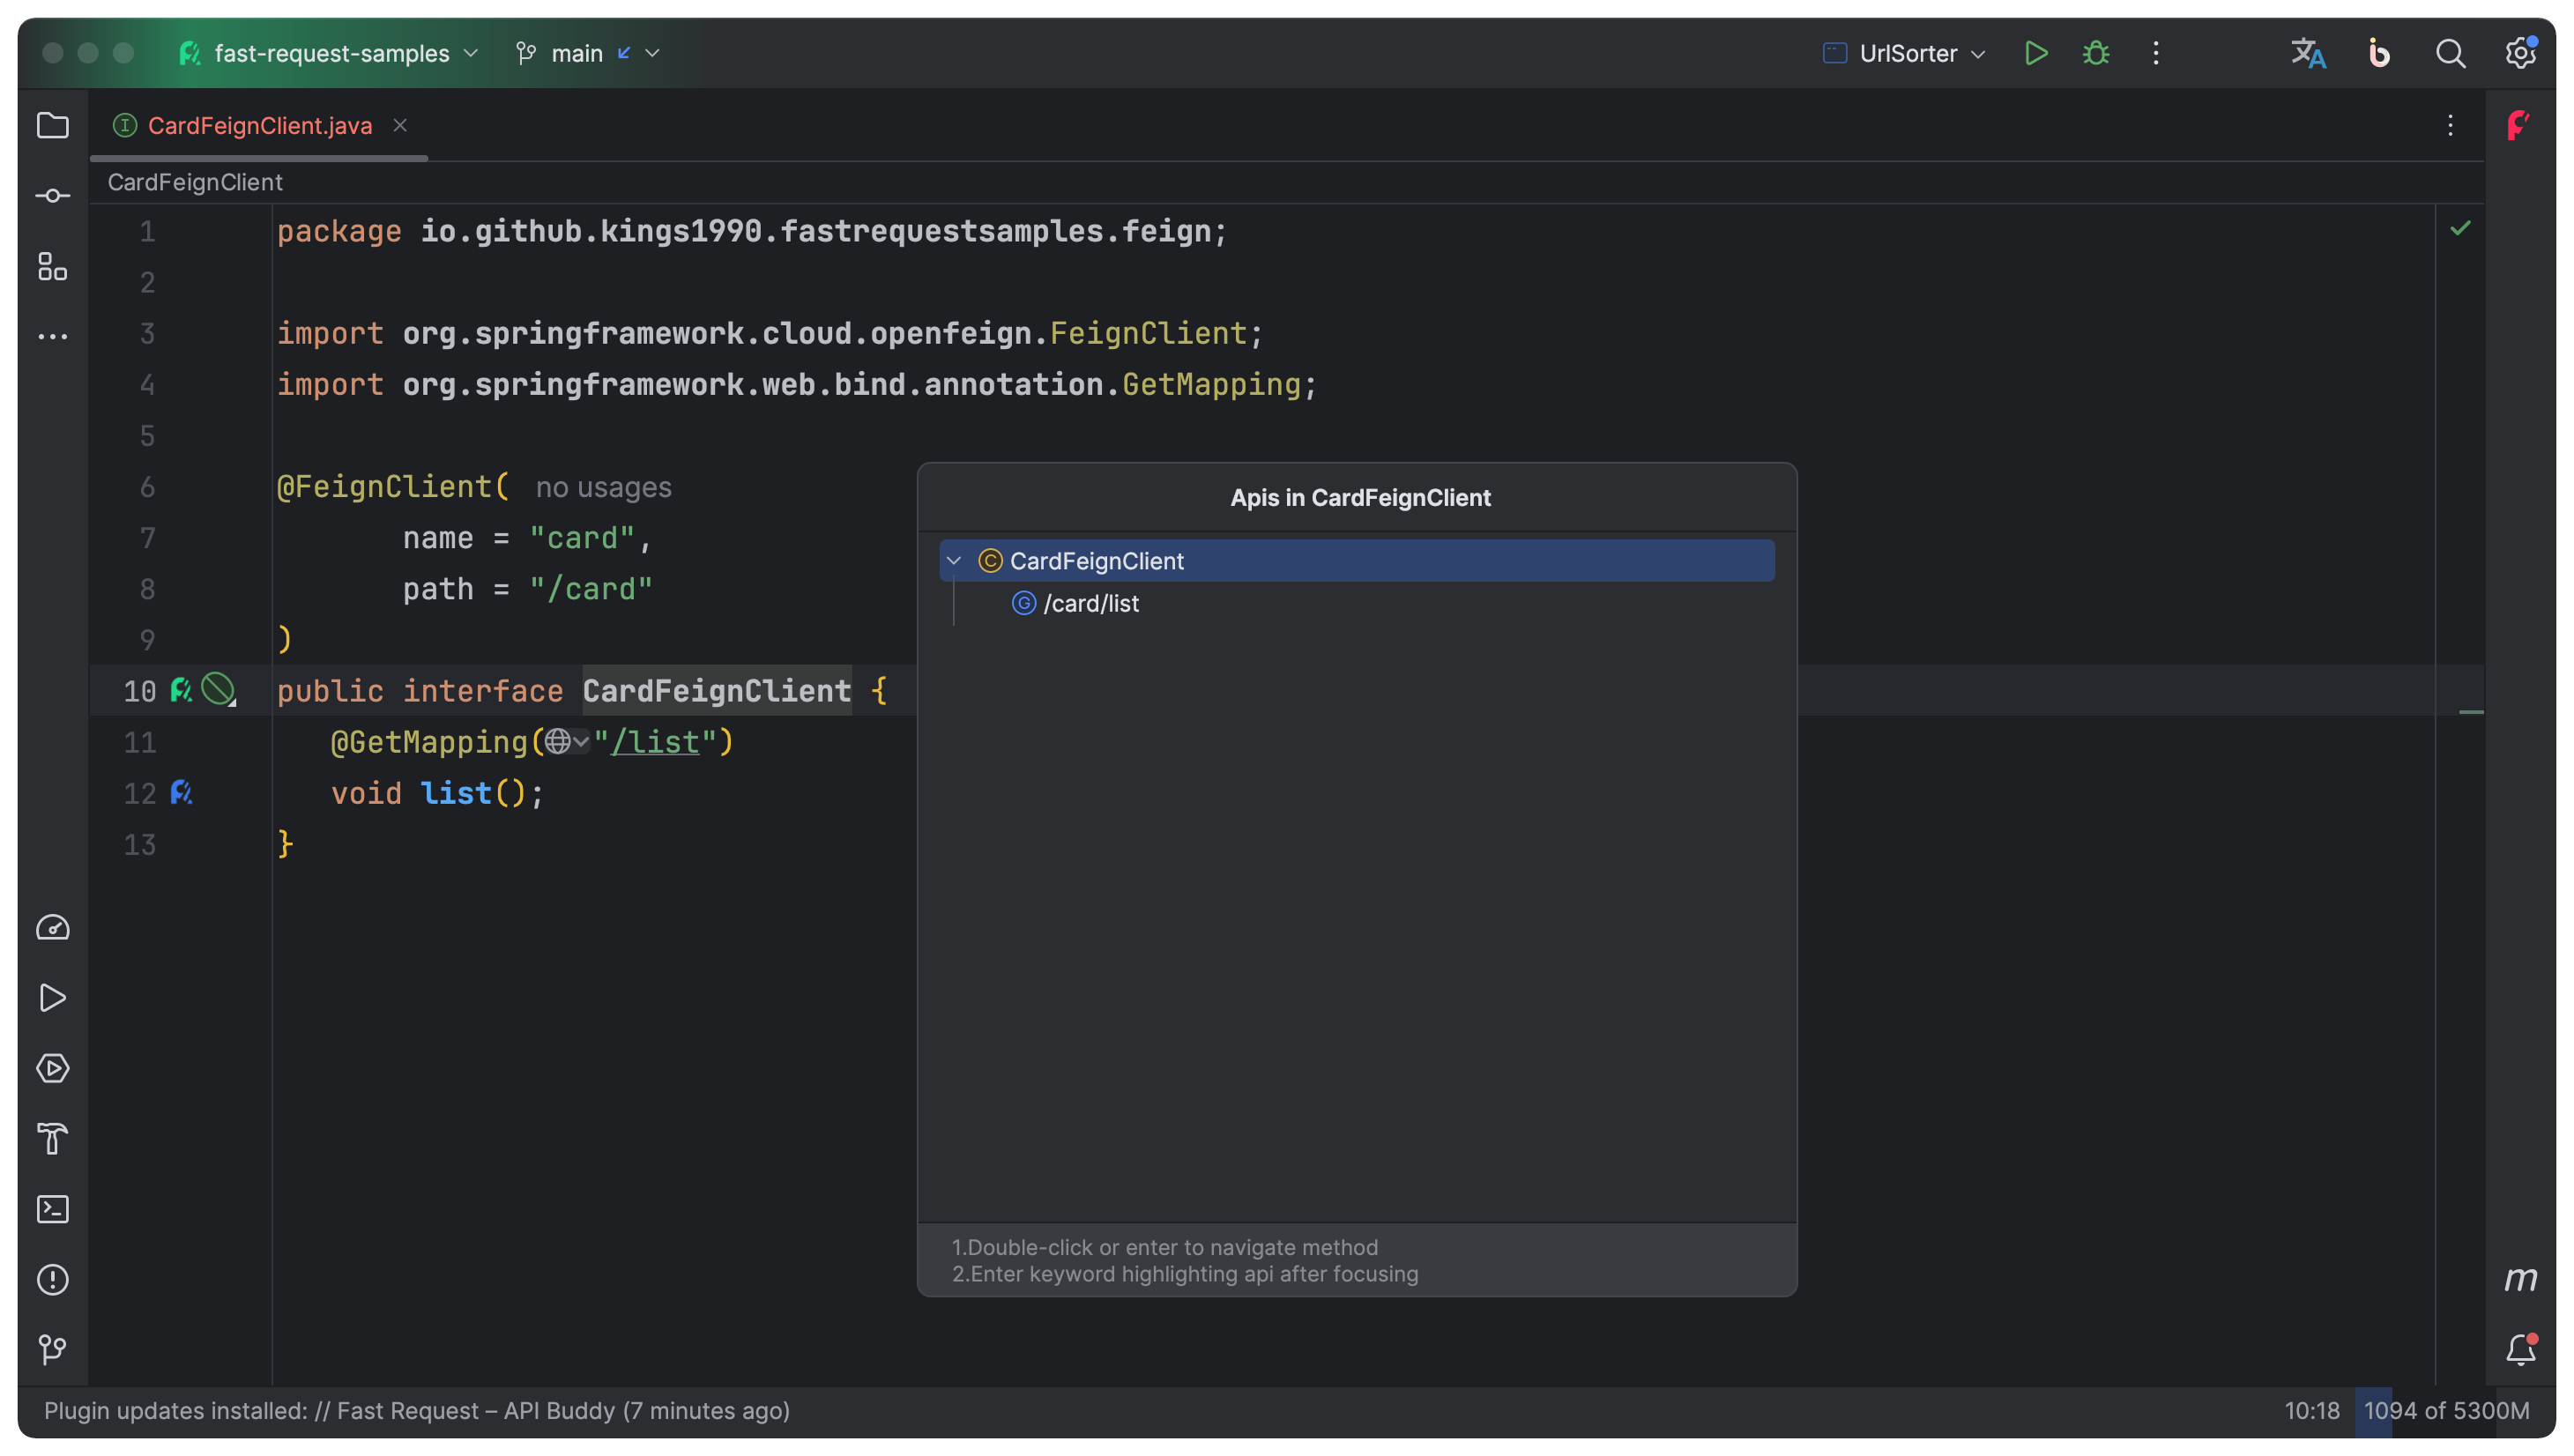Close the CardFeignClient.java tab
Image resolution: width=2574 pixels, height=1456 pixels.
[x=400, y=126]
